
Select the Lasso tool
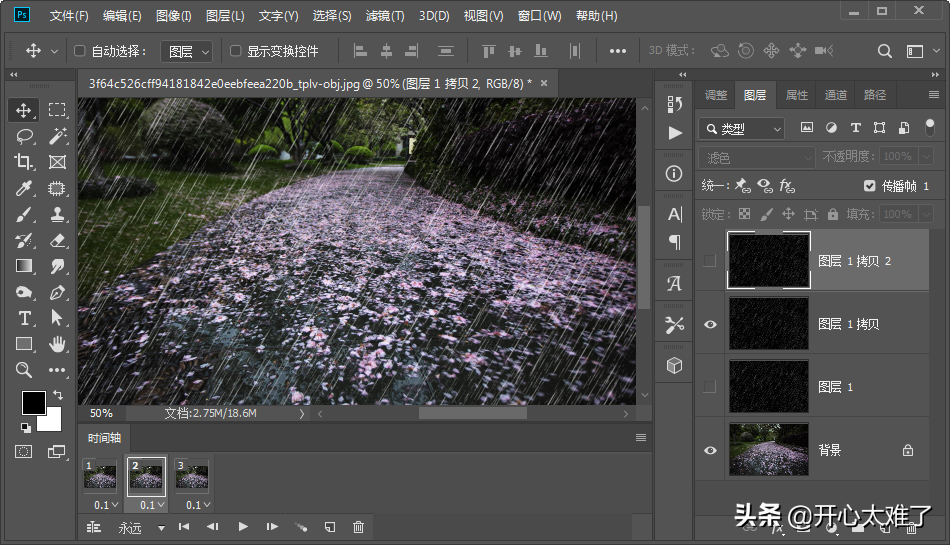point(25,136)
